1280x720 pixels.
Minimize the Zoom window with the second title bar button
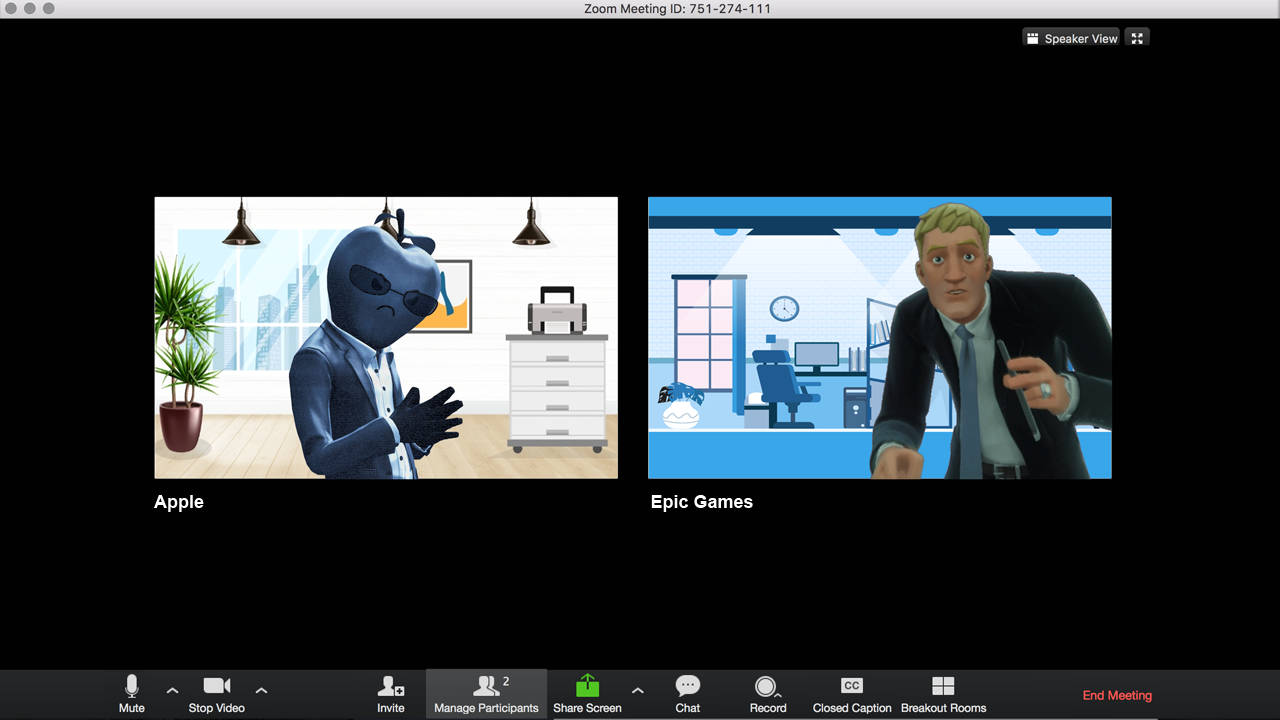pyautogui.click(x=29, y=8)
